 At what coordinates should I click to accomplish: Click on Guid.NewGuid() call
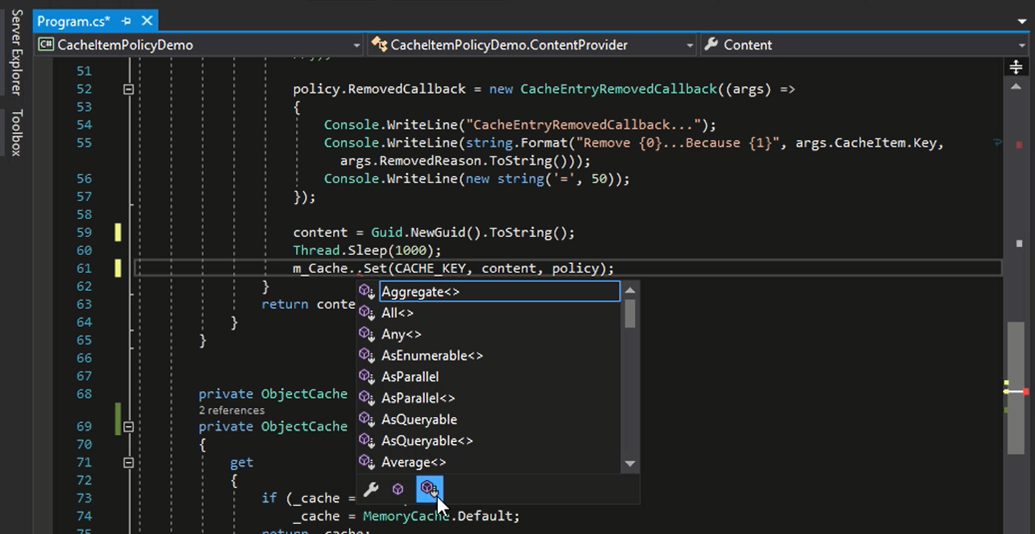click(428, 232)
